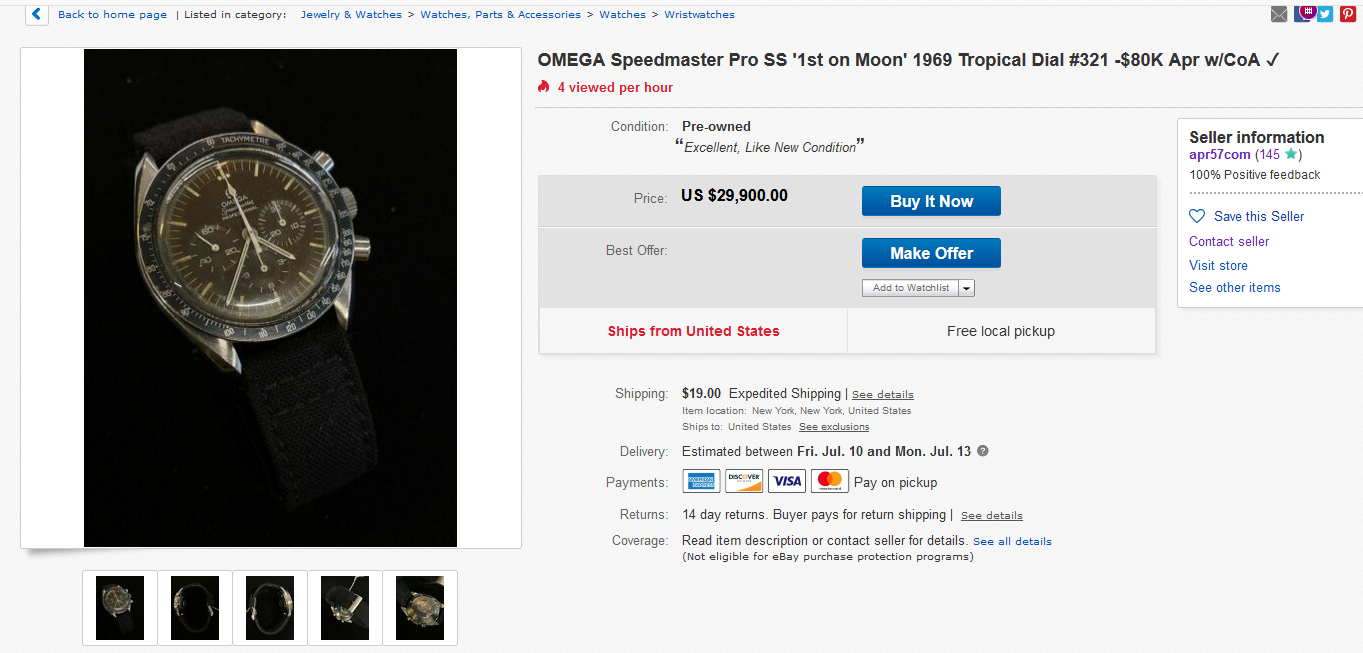This screenshot has width=1363, height=653.
Task: Click the seller's feedback star icon
Action: tap(1291, 155)
